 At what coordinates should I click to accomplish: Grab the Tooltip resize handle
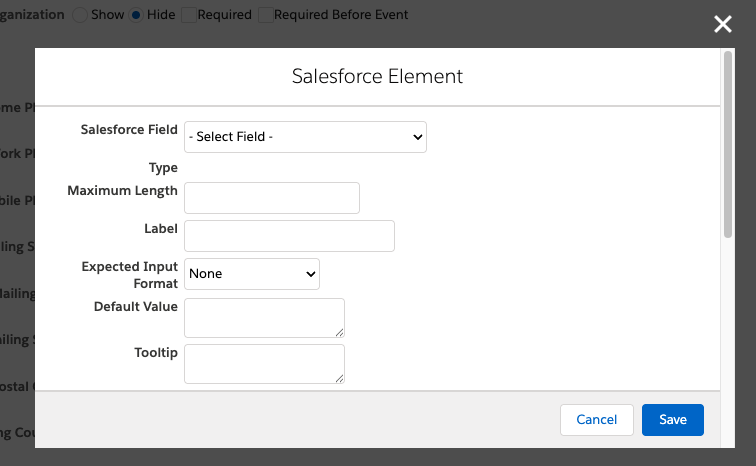pos(339,378)
